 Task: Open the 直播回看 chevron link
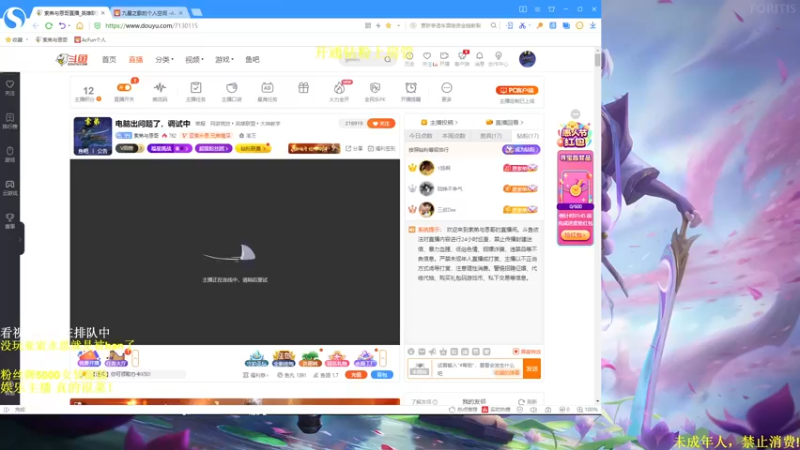505,122
